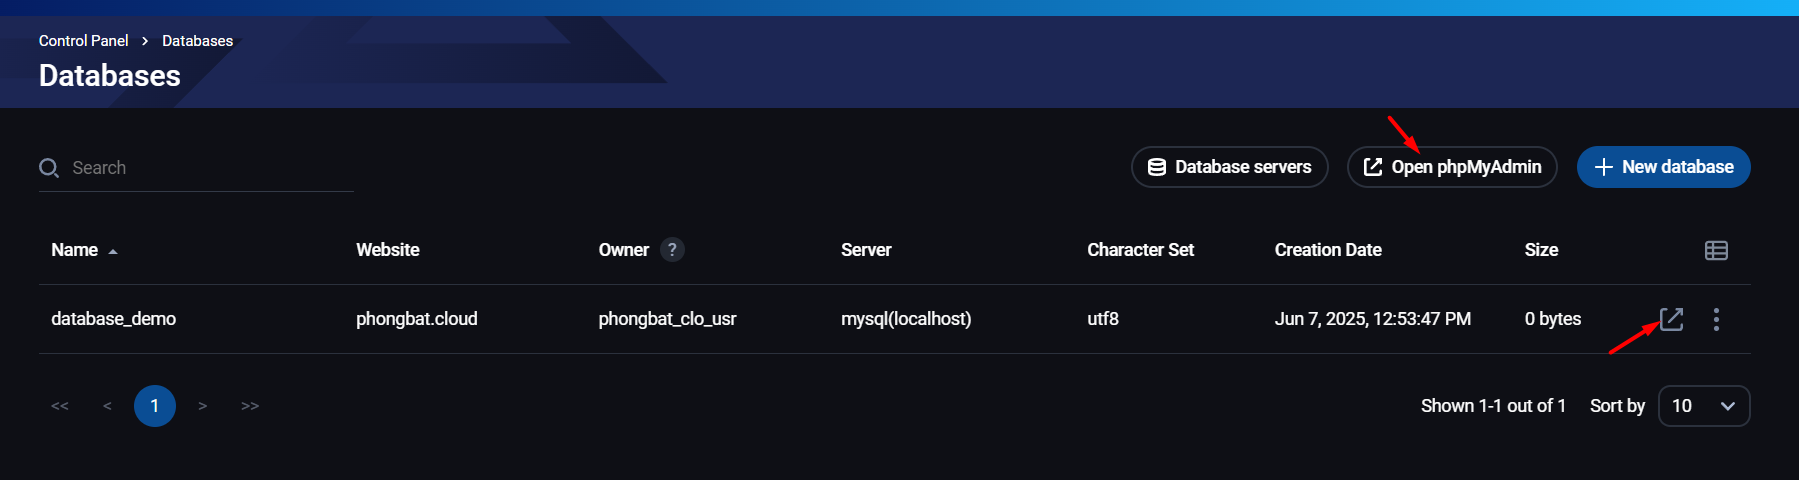Click the Database servers button
This screenshot has width=1799, height=480.
[1229, 167]
